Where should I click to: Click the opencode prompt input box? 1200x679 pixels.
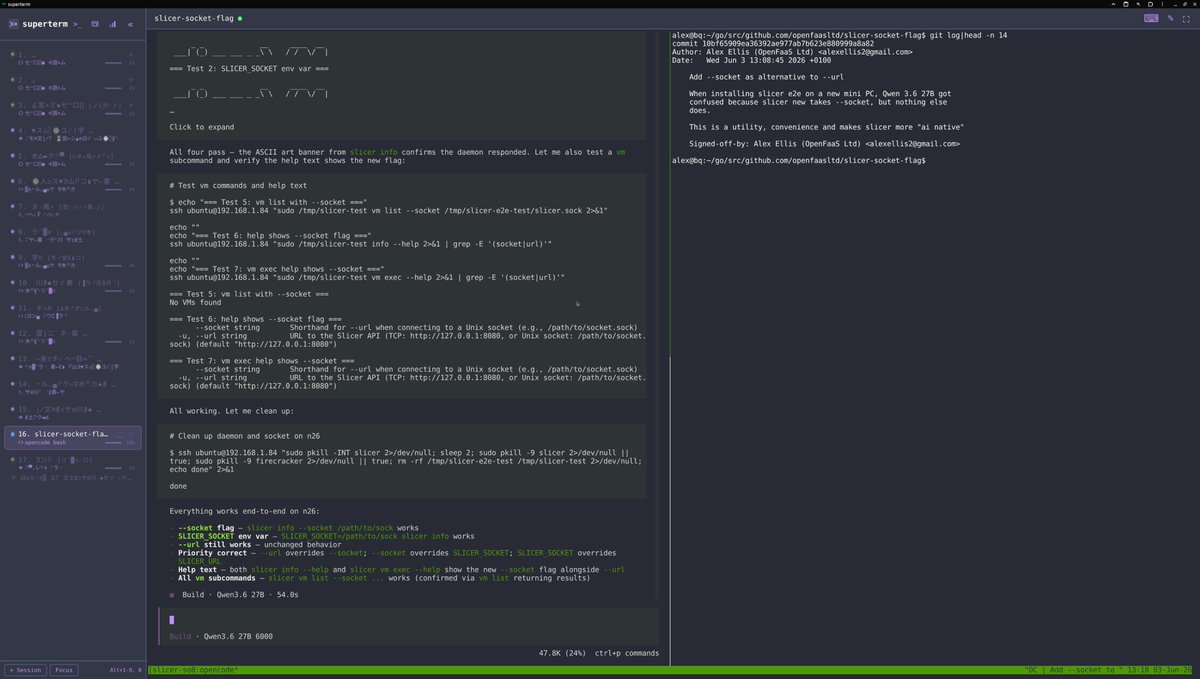pyautogui.click(x=407, y=627)
